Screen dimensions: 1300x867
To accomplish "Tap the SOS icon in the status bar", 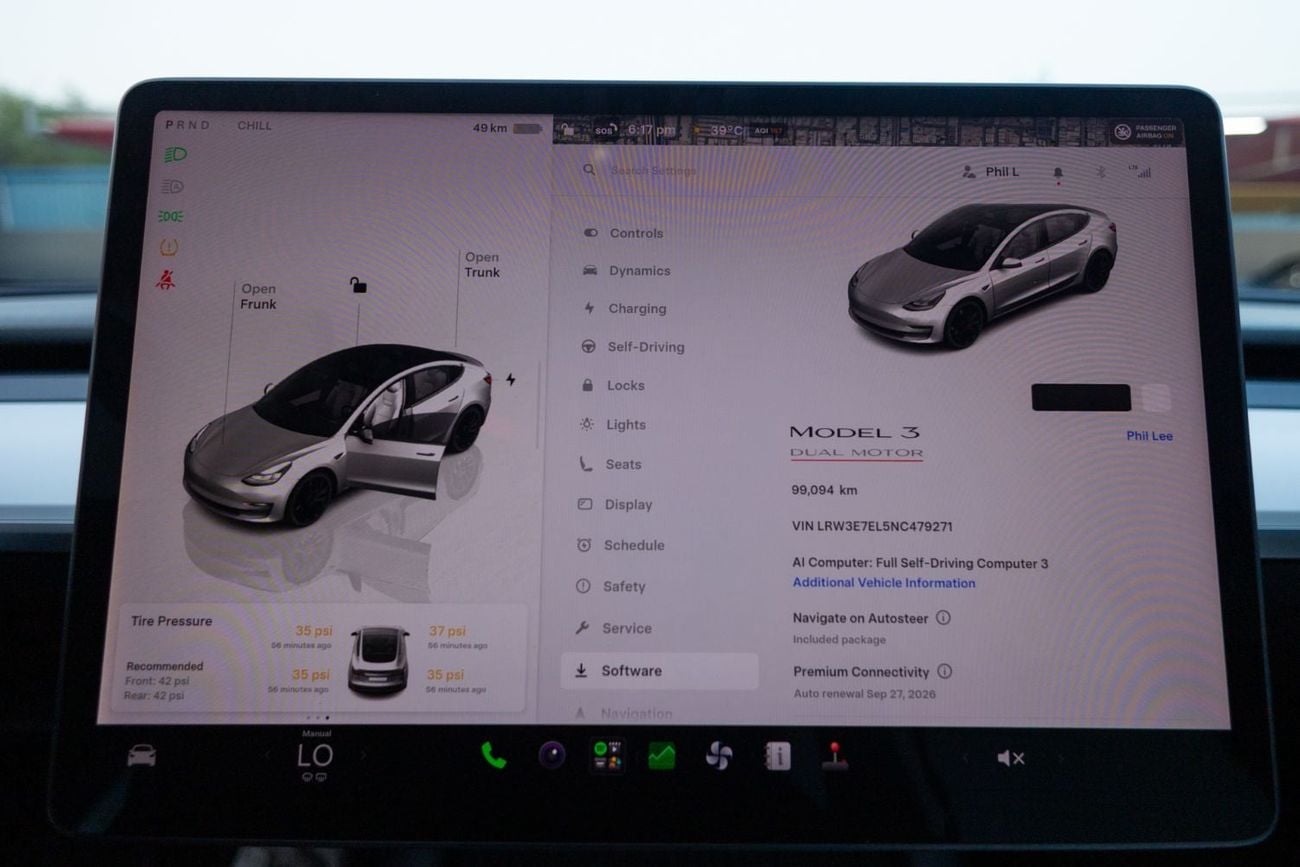I will 605,130.
